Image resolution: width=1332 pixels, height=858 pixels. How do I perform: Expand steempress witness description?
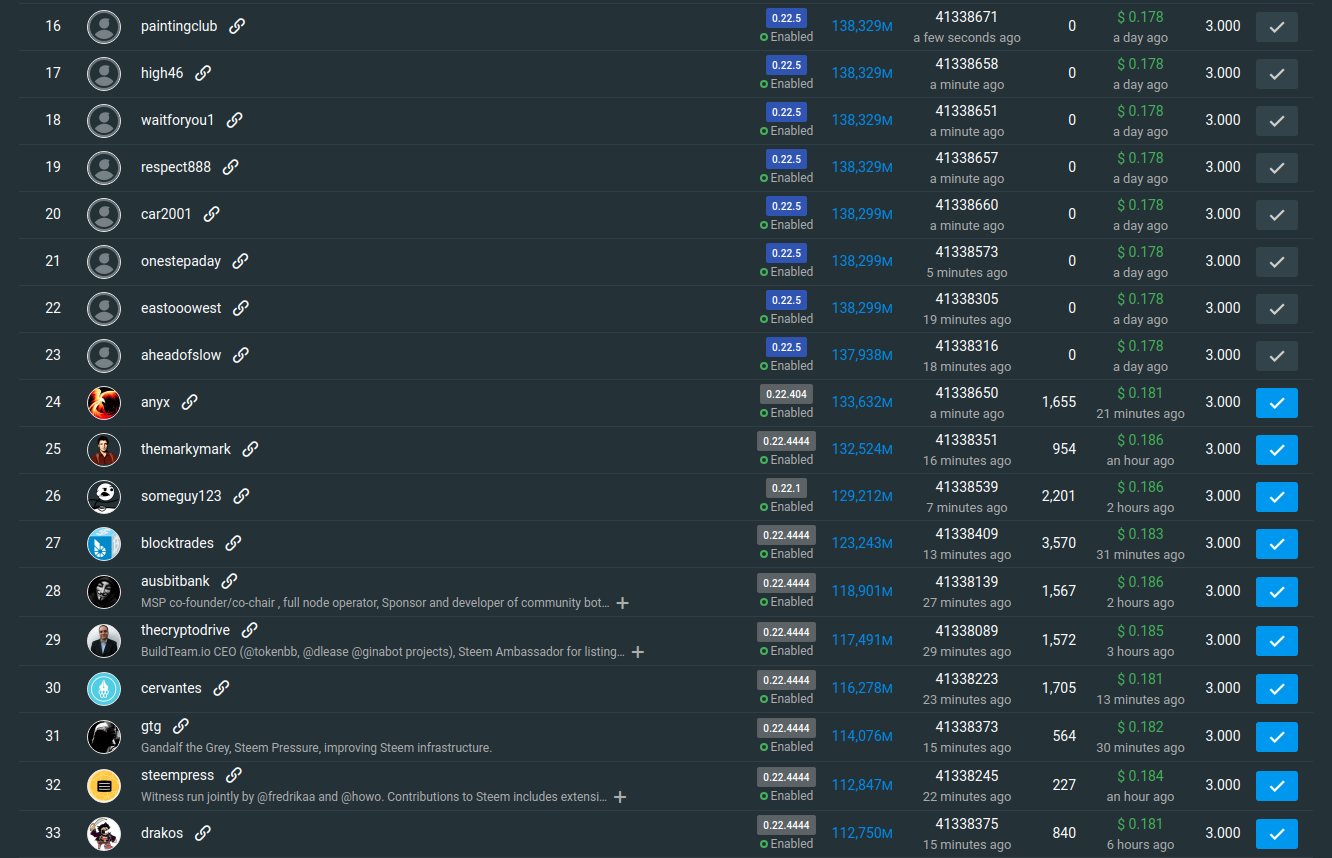click(x=620, y=797)
